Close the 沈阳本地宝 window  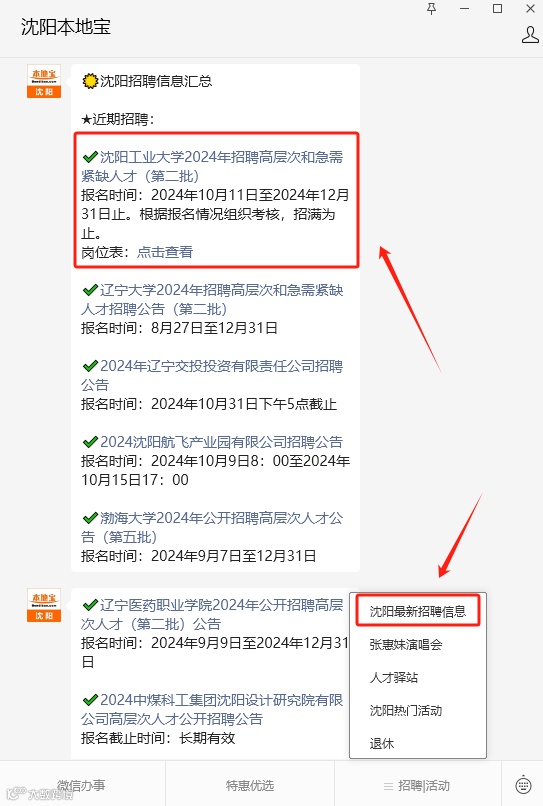[531, 9]
